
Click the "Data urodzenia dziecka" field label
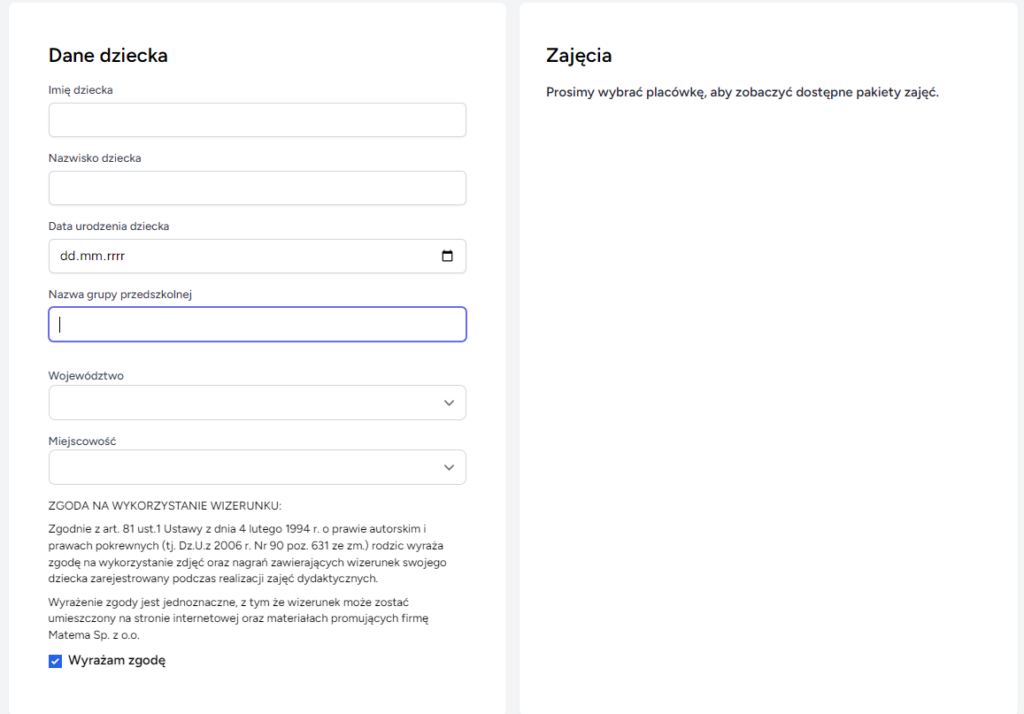pos(108,226)
